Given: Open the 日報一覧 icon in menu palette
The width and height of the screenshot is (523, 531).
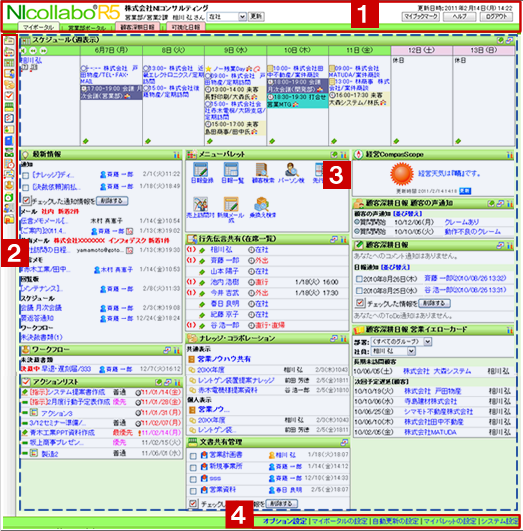Looking at the screenshot, I should (231, 170).
